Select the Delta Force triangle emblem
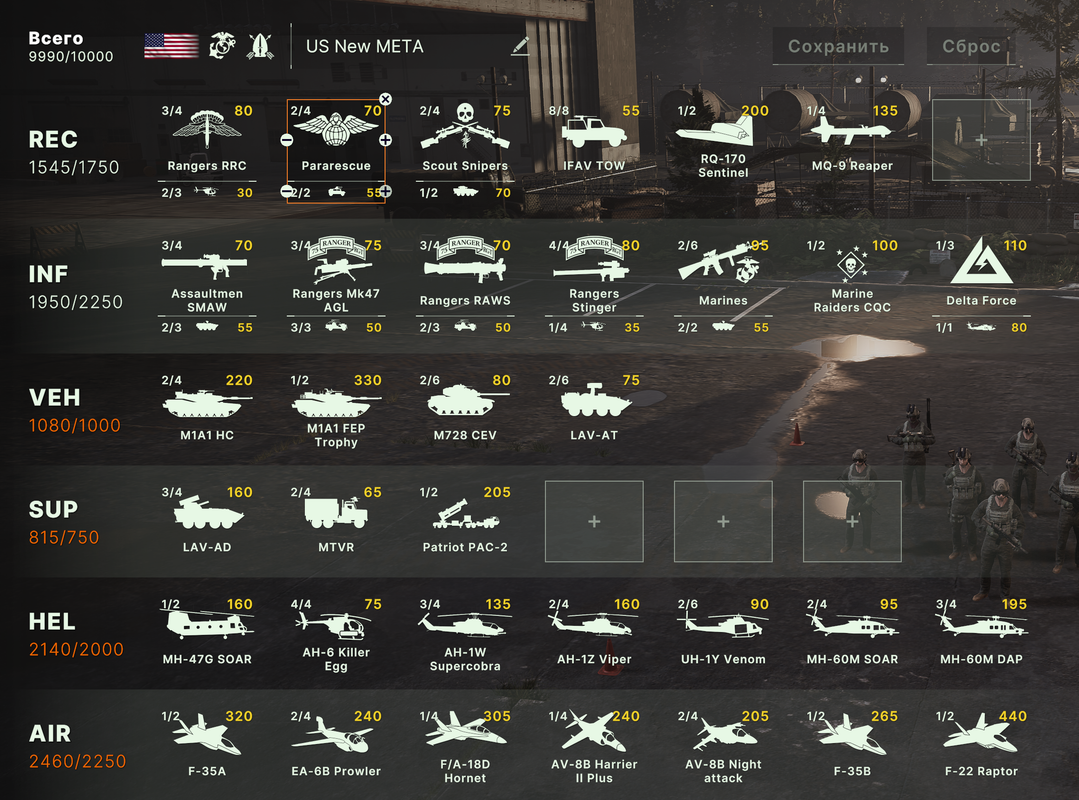 (981, 261)
